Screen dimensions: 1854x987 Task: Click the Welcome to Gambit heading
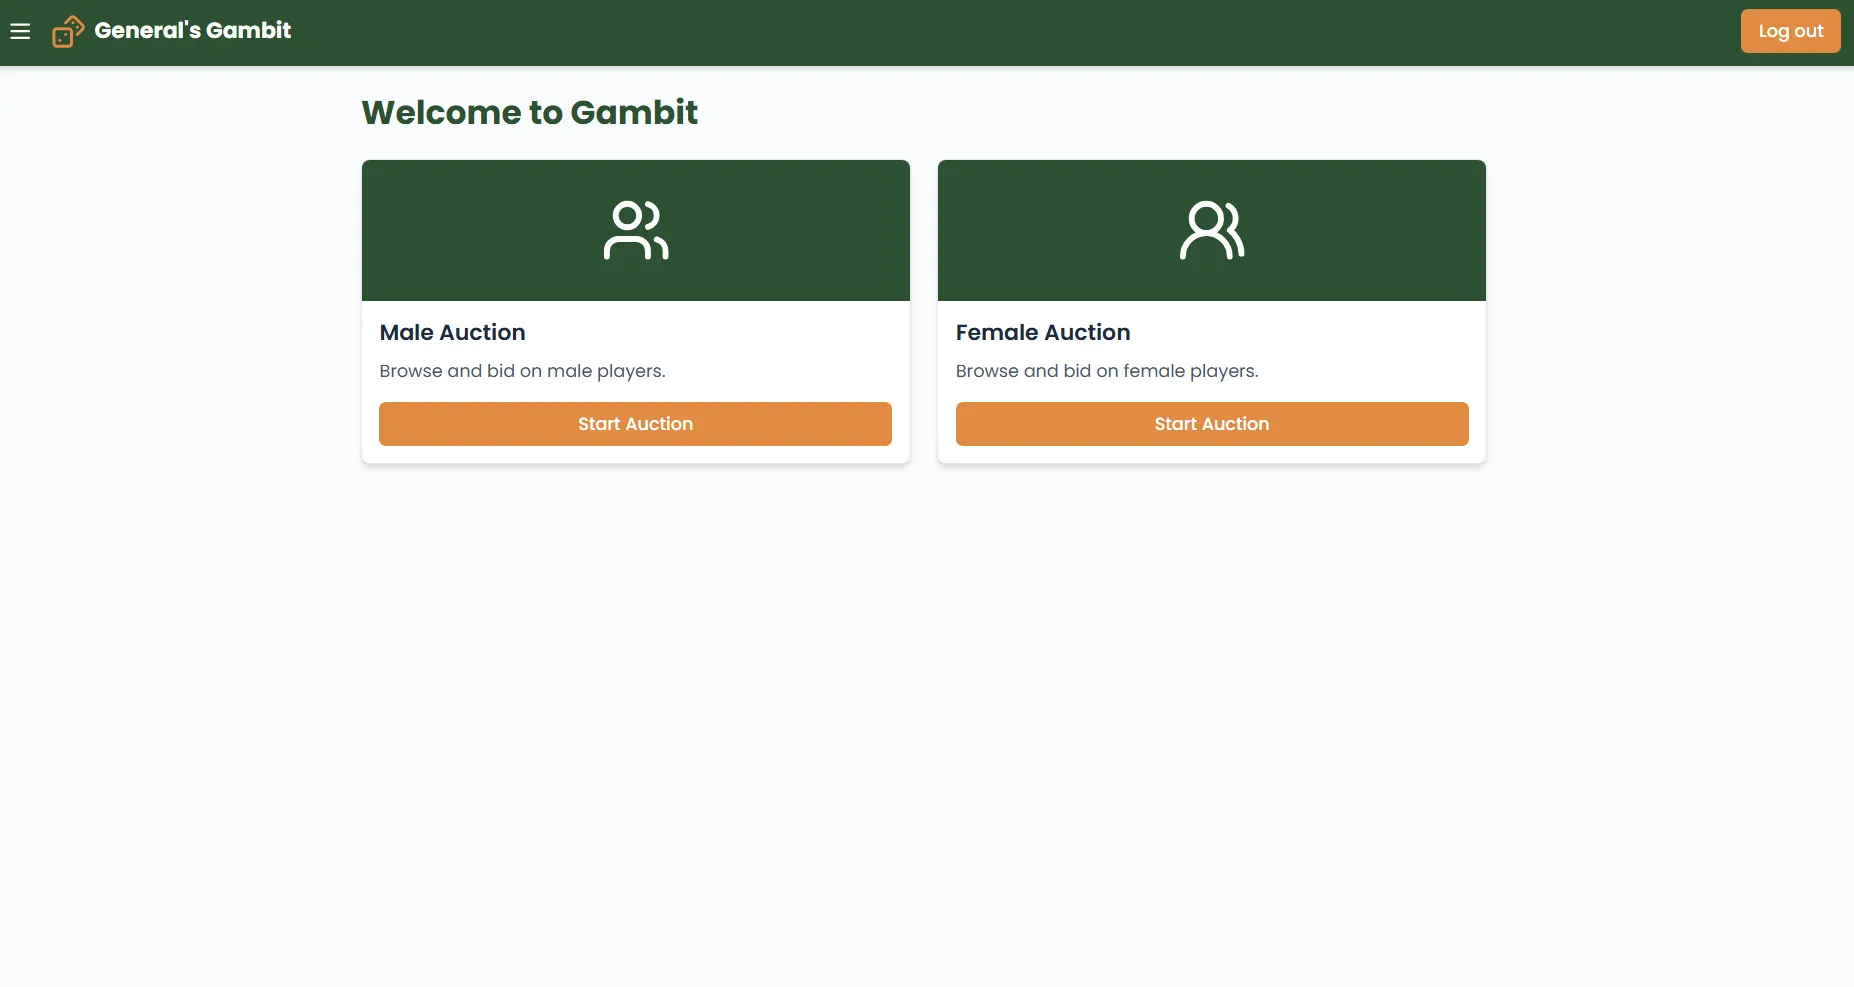(529, 112)
